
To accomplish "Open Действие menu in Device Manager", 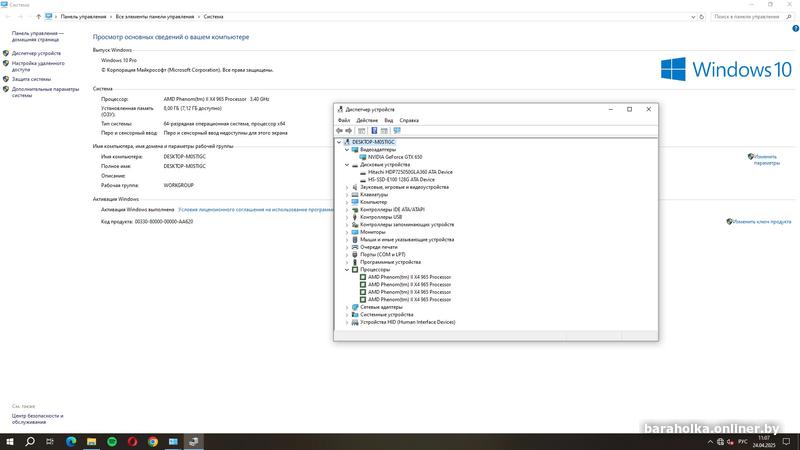I will coord(367,120).
